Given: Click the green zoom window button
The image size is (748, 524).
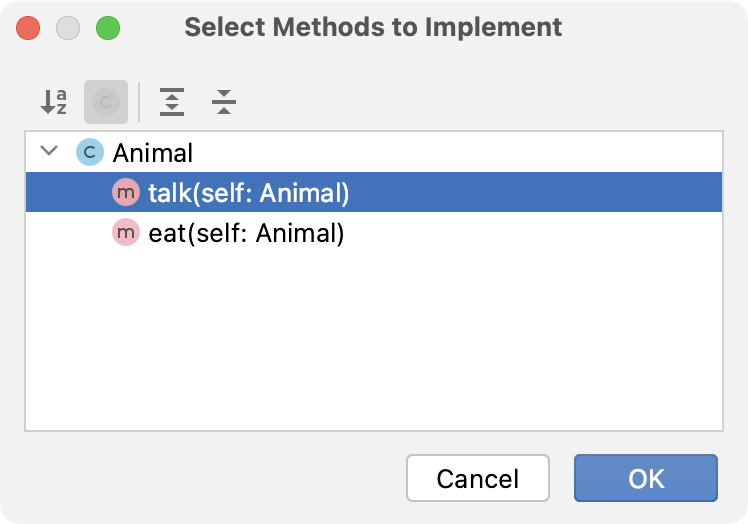Looking at the screenshot, I should 107,28.
